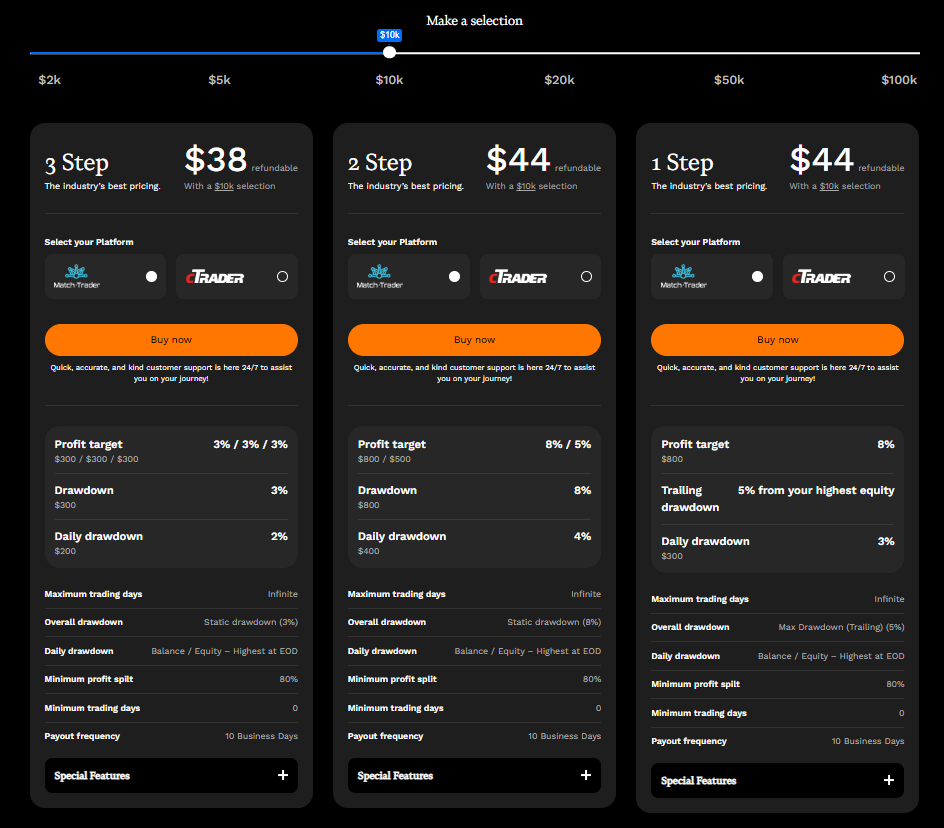The width and height of the screenshot is (944, 828).
Task: Click the $10k slider handle
Action: click(x=390, y=52)
